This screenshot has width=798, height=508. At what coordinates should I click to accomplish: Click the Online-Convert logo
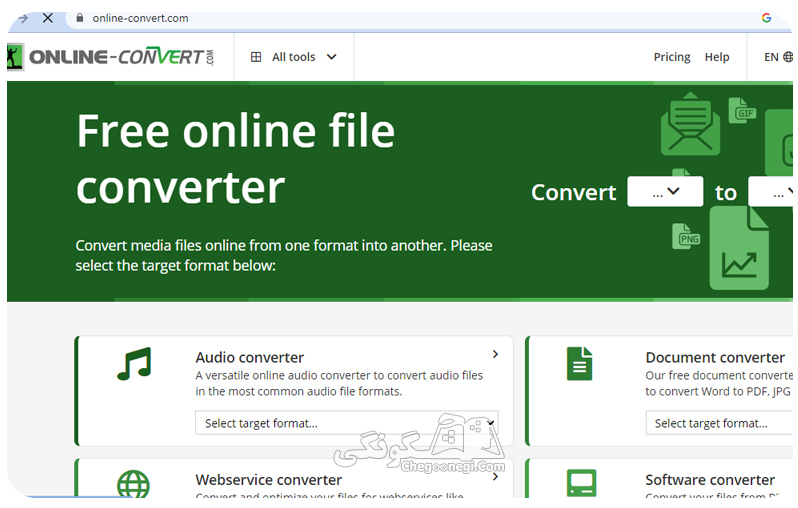click(110, 57)
